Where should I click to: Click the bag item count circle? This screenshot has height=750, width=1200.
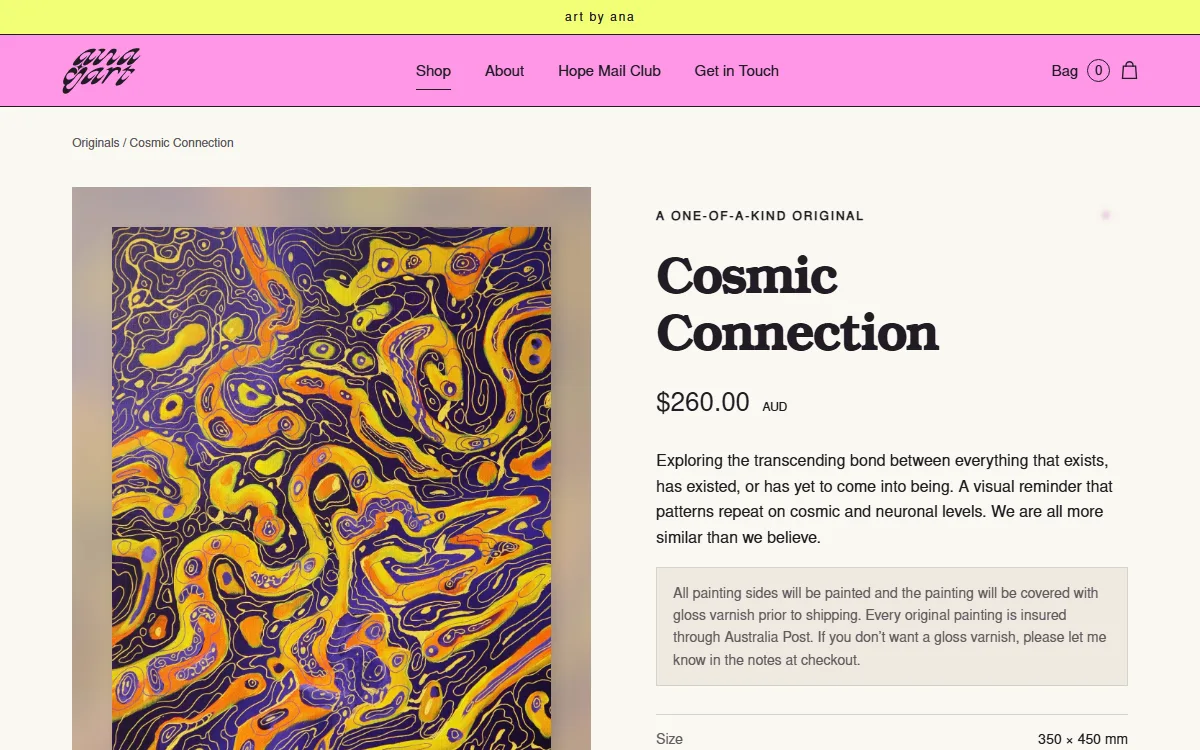(1098, 70)
